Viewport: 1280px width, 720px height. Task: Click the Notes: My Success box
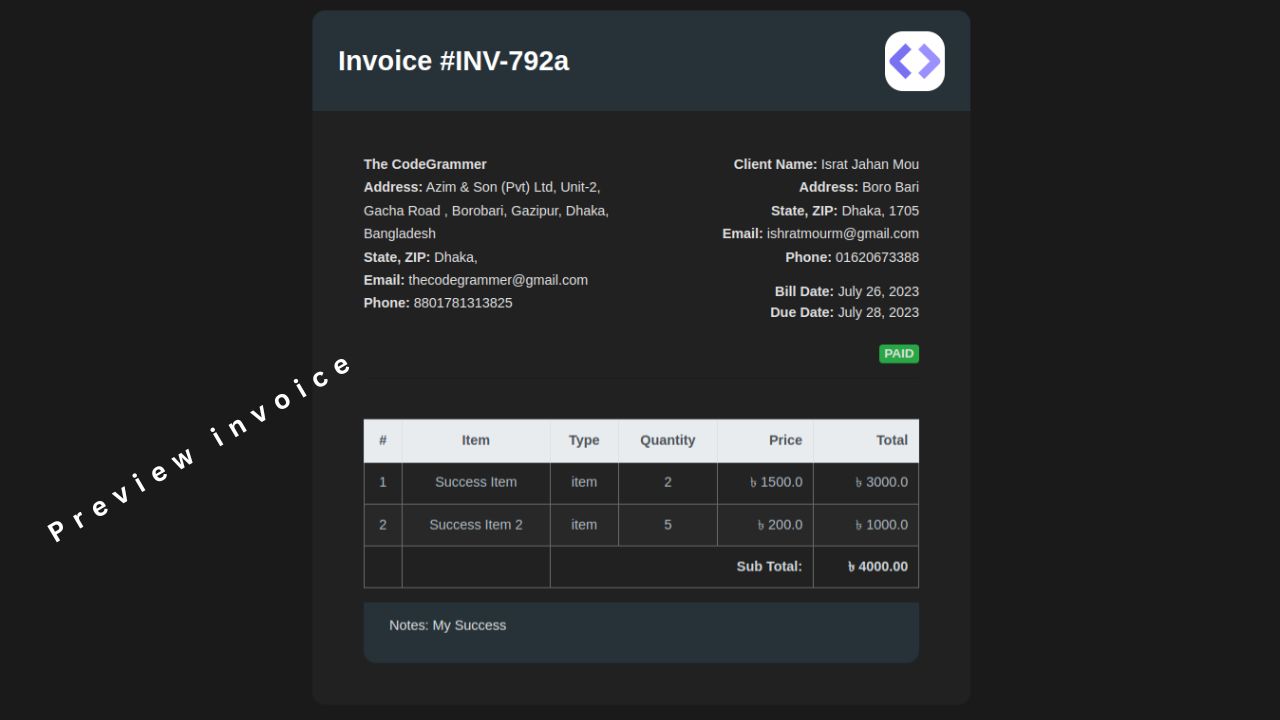(641, 632)
